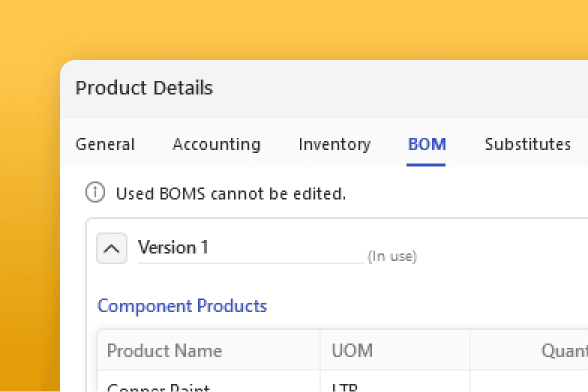This screenshot has height=392, width=588.
Task: Click the info icon beside Used BOMS notice
Action: coord(95,193)
